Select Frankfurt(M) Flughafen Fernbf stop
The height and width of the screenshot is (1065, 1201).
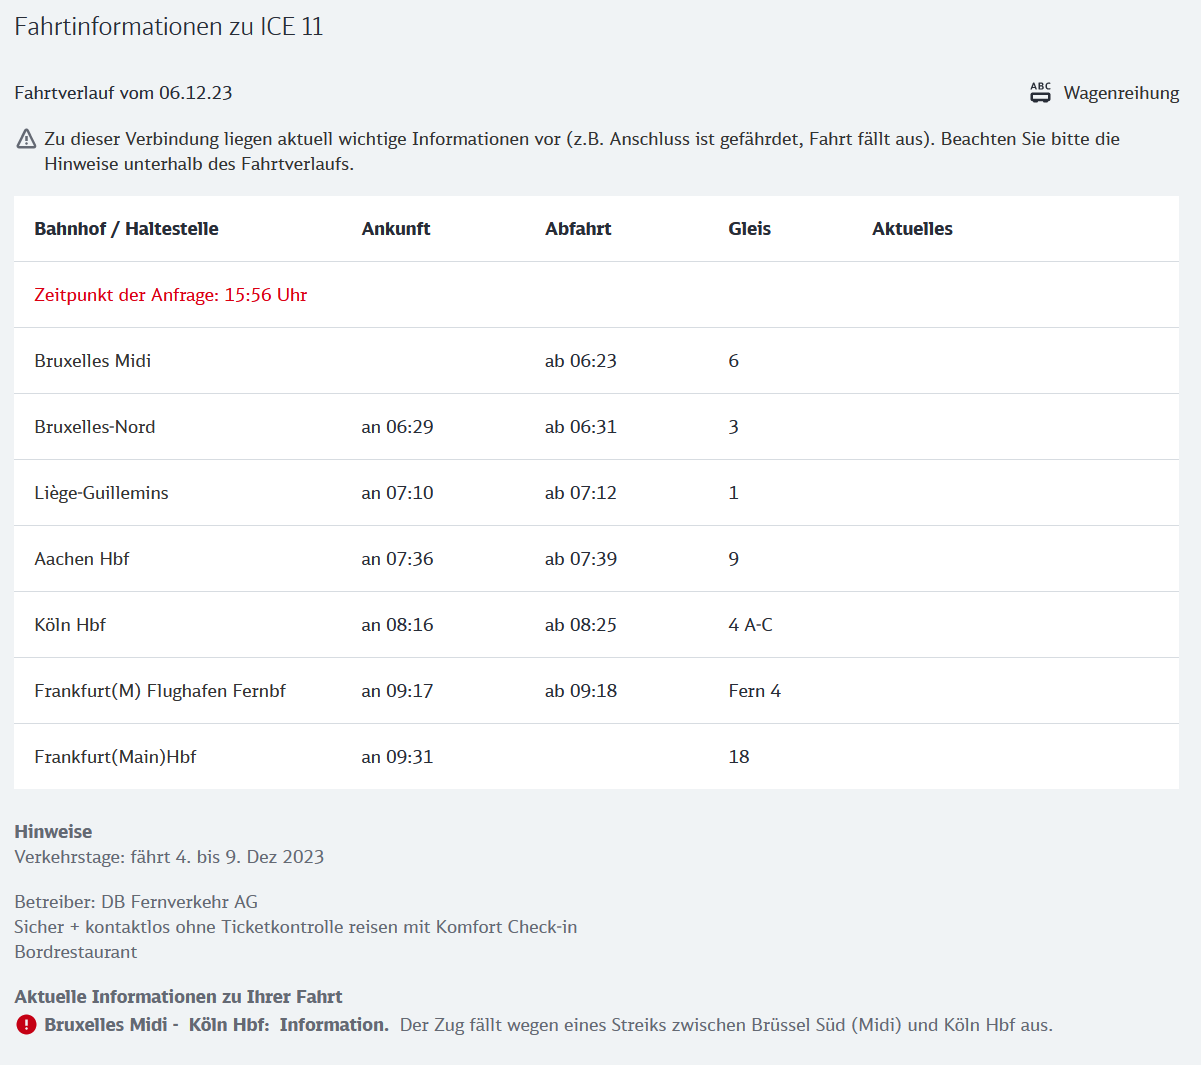pyautogui.click(x=160, y=691)
